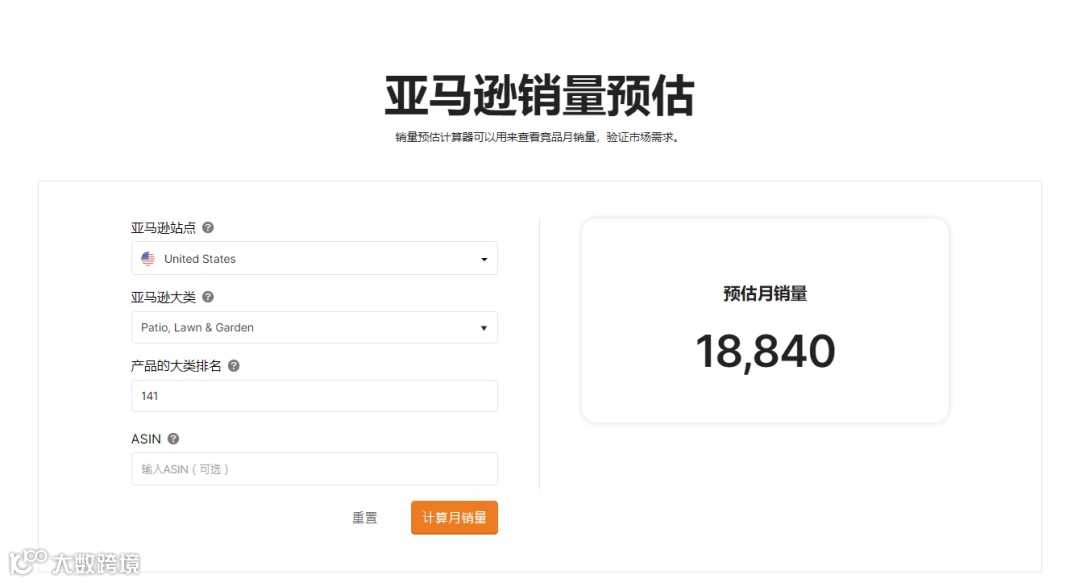Click the estimated sales value 18,840

tap(765, 351)
